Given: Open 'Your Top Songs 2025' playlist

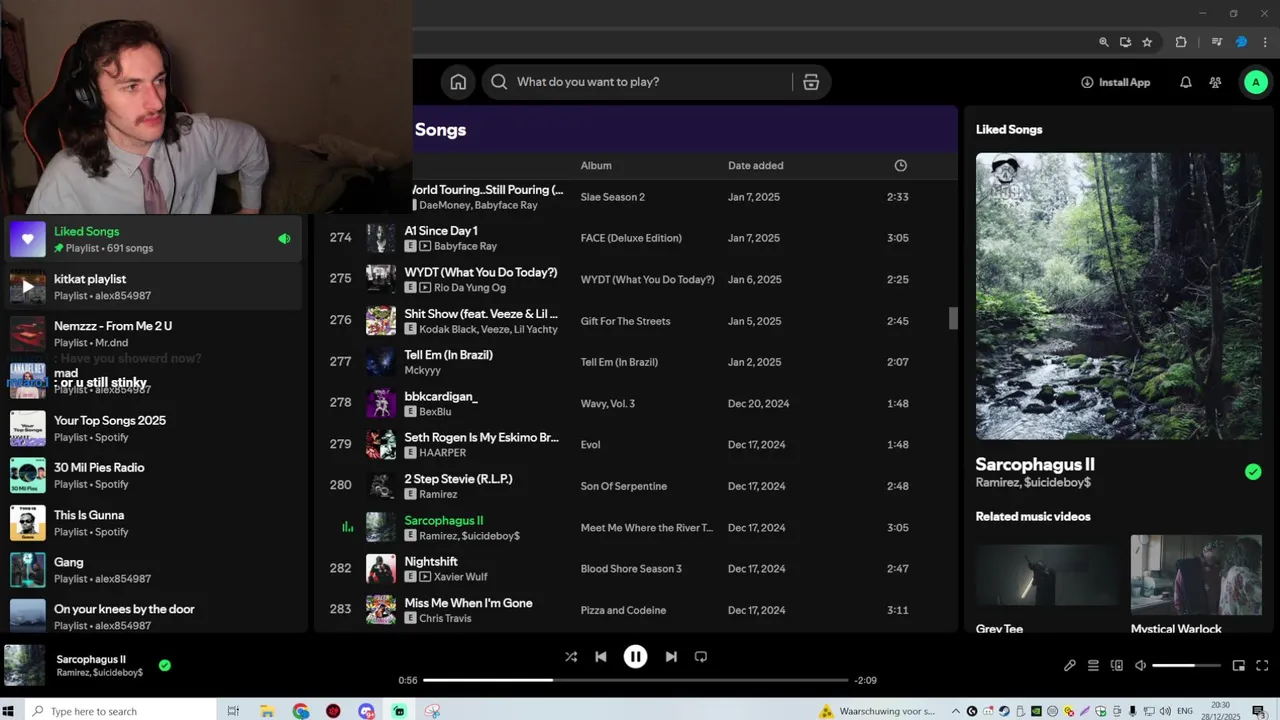Looking at the screenshot, I should [153, 428].
